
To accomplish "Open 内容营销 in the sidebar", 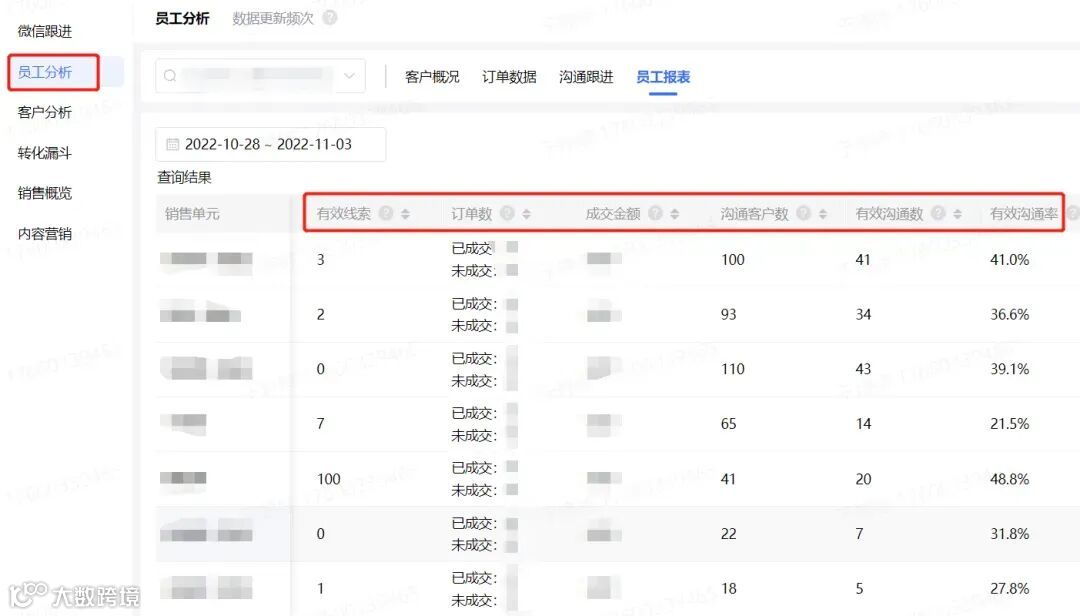I will pyautogui.click(x=45, y=234).
